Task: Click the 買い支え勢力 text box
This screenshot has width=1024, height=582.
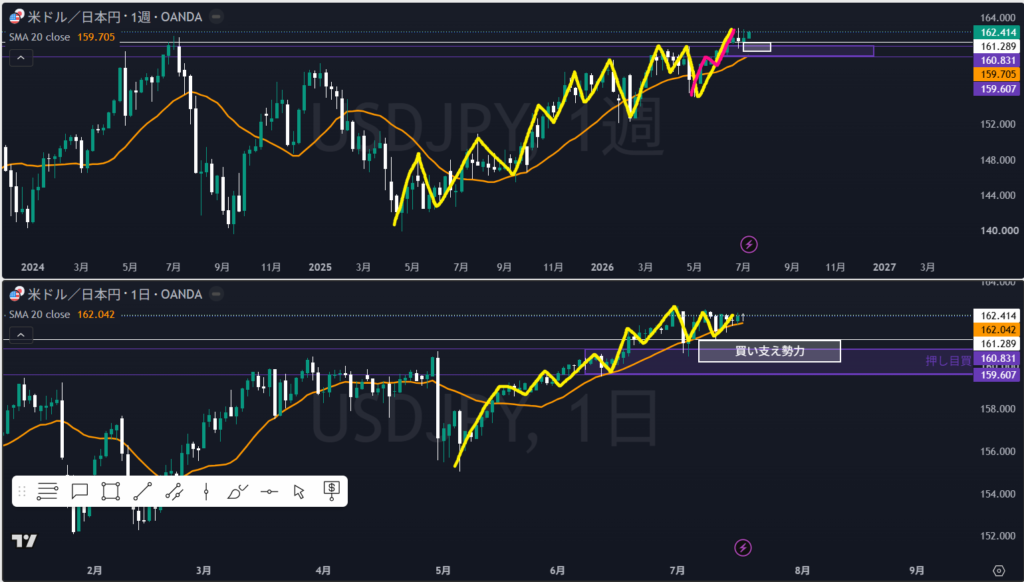Action: click(769, 351)
